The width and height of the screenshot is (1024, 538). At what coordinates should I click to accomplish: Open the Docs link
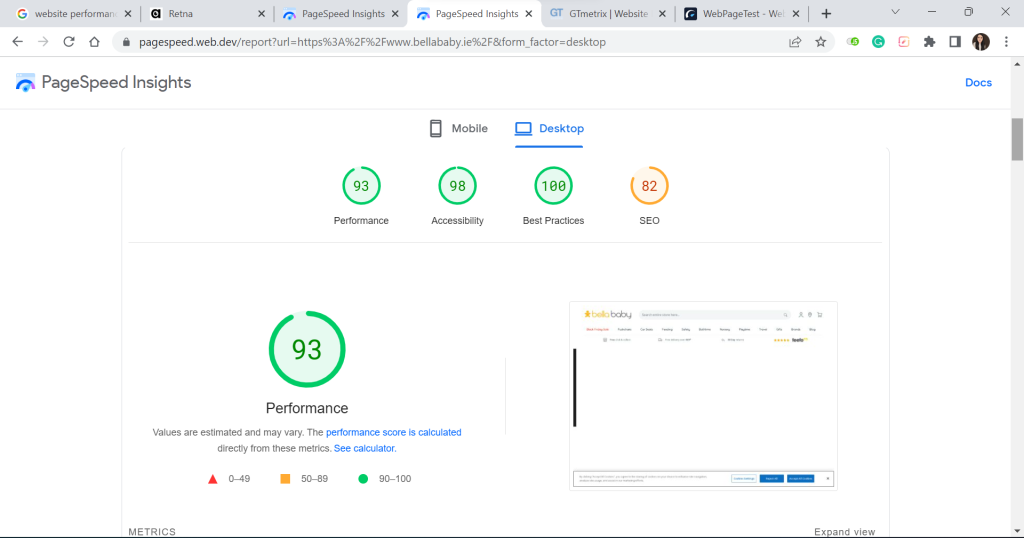pyautogui.click(x=978, y=82)
